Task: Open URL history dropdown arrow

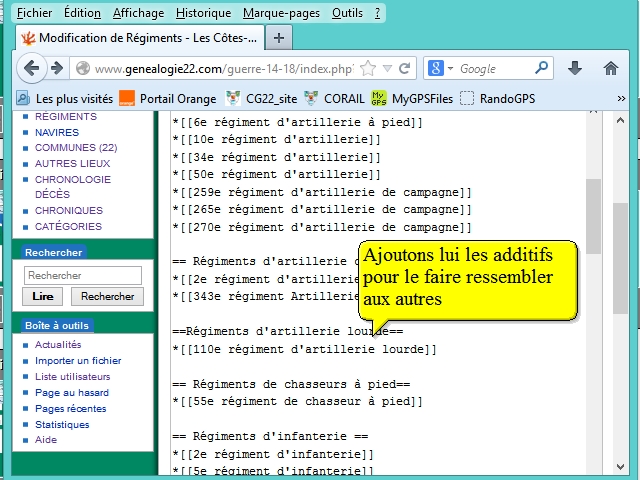Action: point(387,68)
